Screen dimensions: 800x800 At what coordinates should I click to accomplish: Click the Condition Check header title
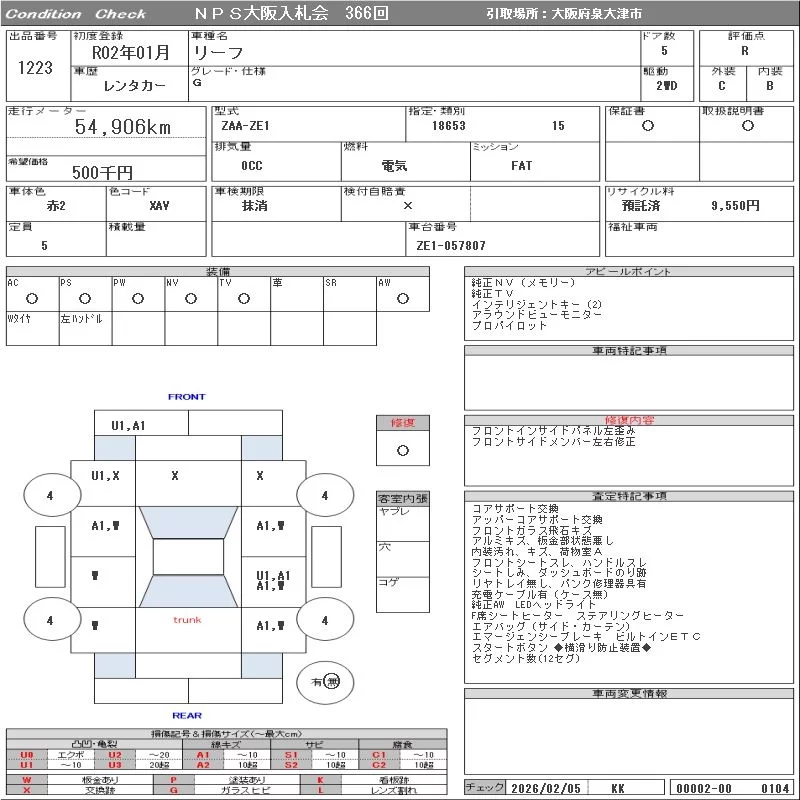tap(77, 14)
